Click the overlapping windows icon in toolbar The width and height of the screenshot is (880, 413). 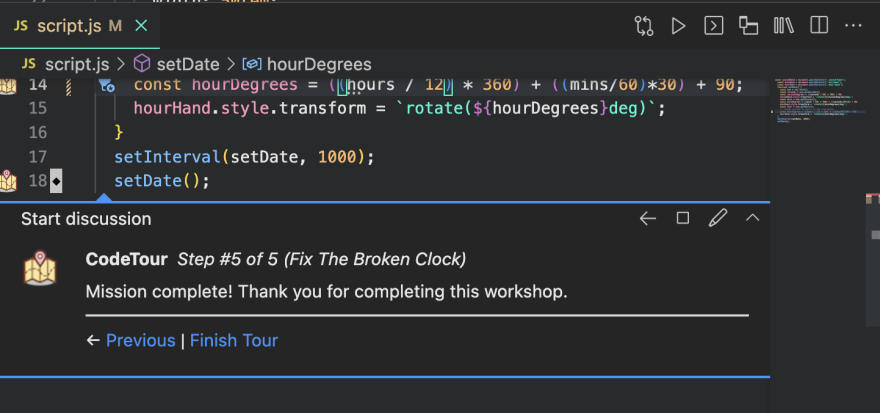click(x=748, y=26)
